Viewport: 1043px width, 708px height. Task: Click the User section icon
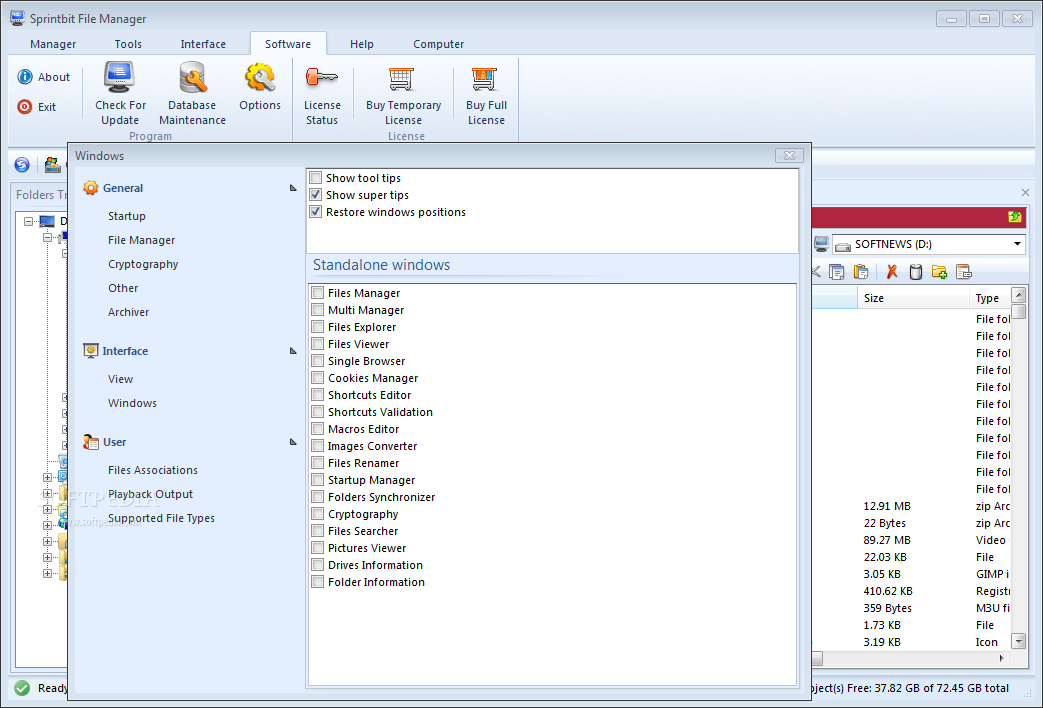(x=90, y=442)
